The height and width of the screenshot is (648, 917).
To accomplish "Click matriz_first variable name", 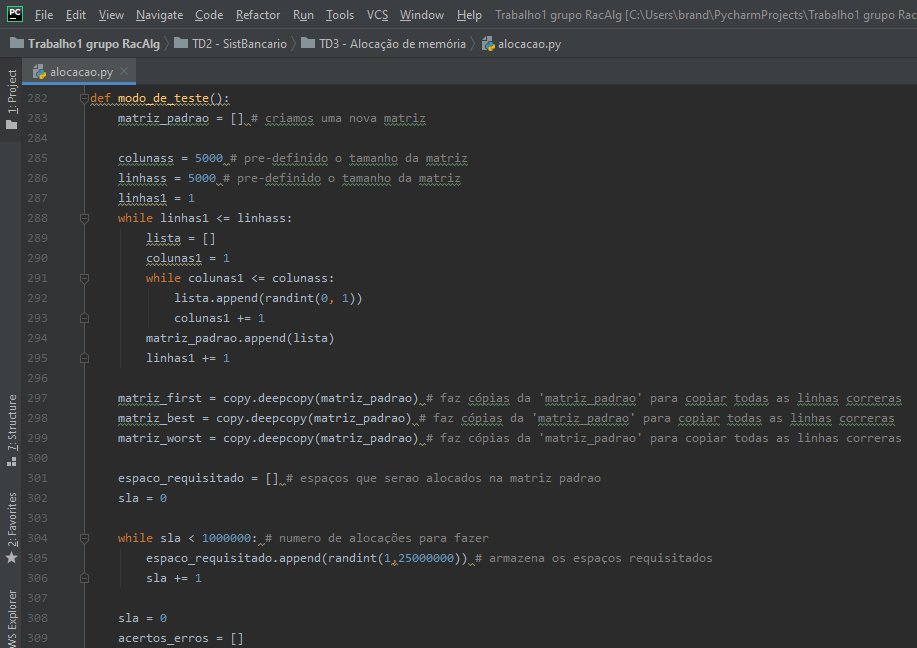I will (x=160, y=398).
